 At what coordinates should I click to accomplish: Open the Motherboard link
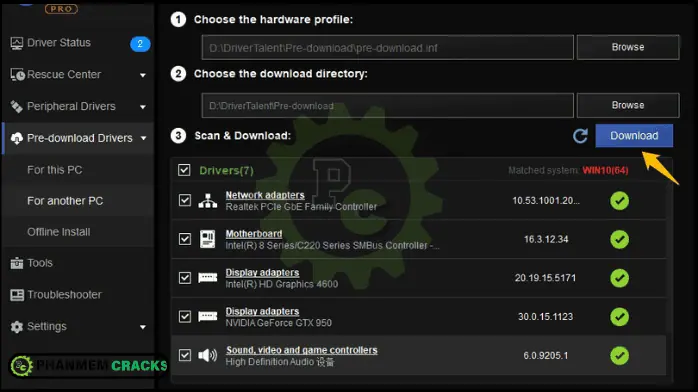coord(254,234)
